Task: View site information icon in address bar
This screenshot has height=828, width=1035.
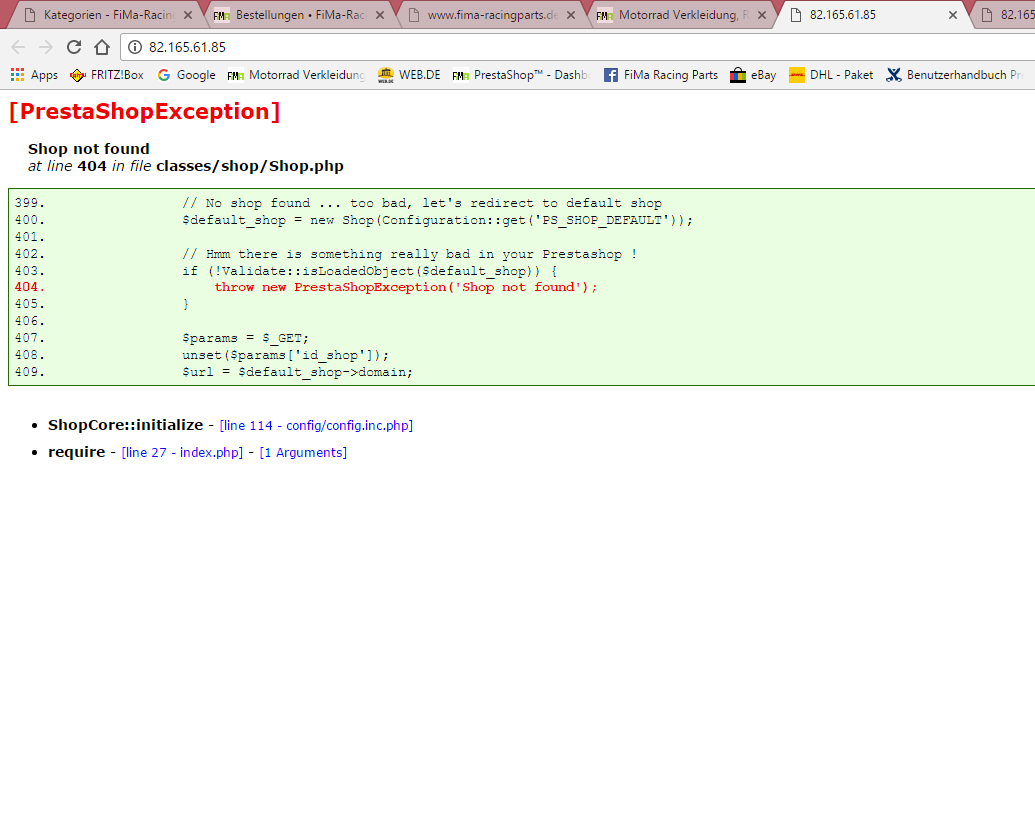Action: tap(135, 47)
